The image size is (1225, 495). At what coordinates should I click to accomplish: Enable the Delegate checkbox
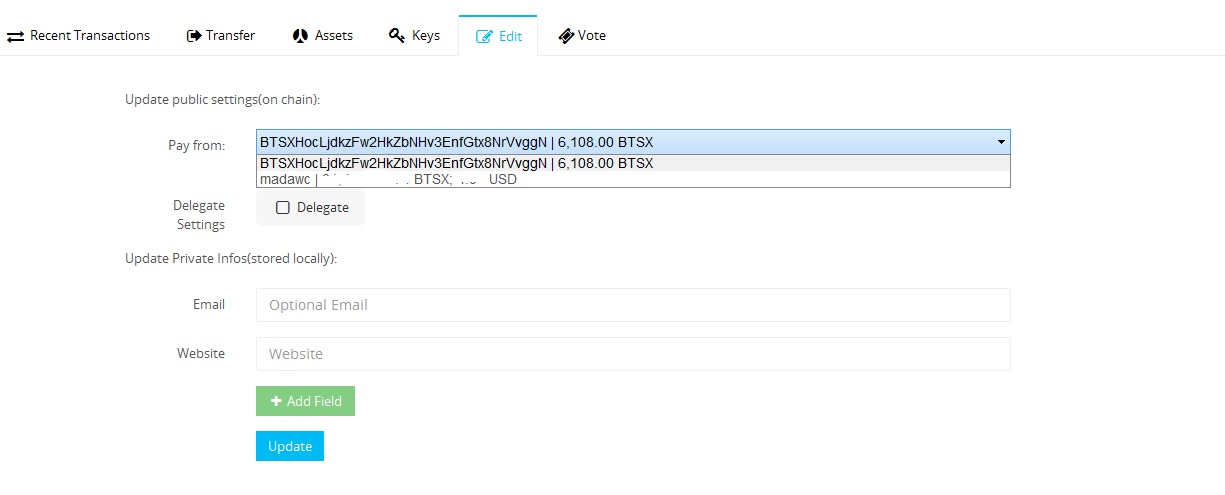tap(283, 208)
